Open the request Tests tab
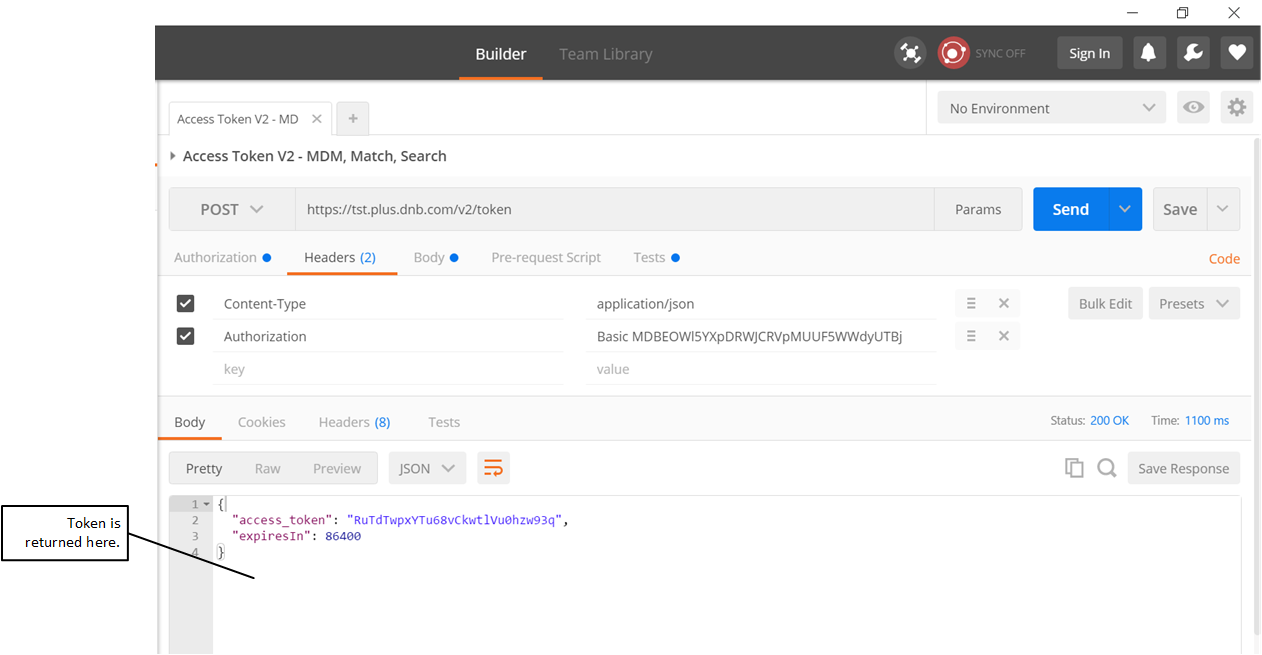This screenshot has height=655, width=1262. [x=656, y=257]
